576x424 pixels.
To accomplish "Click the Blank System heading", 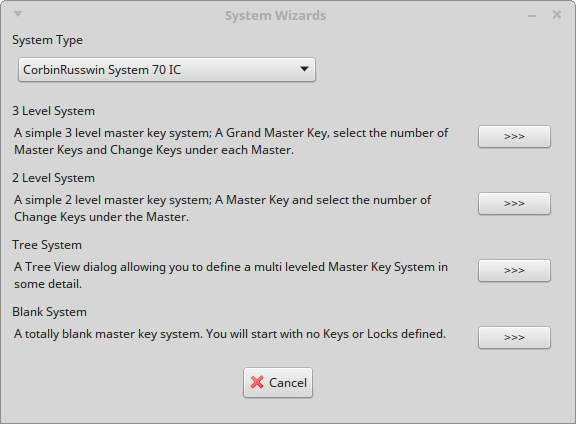I will pos(50,312).
